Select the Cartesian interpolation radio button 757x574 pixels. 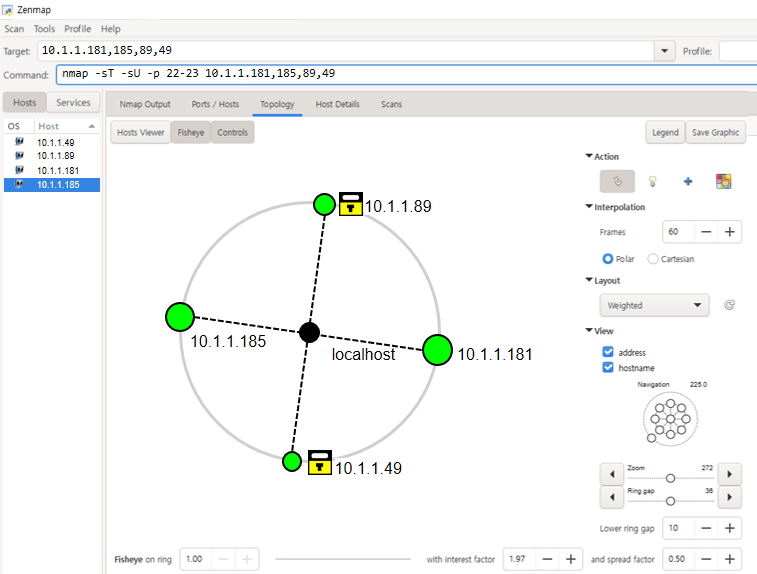click(653, 259)
